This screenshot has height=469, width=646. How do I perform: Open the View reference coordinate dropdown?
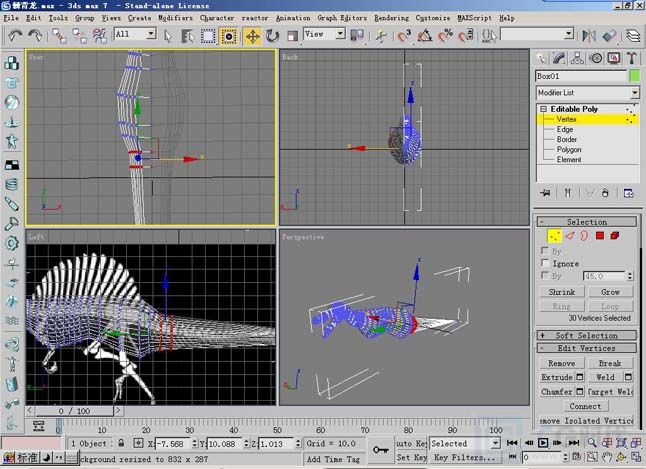coord(340,34)
